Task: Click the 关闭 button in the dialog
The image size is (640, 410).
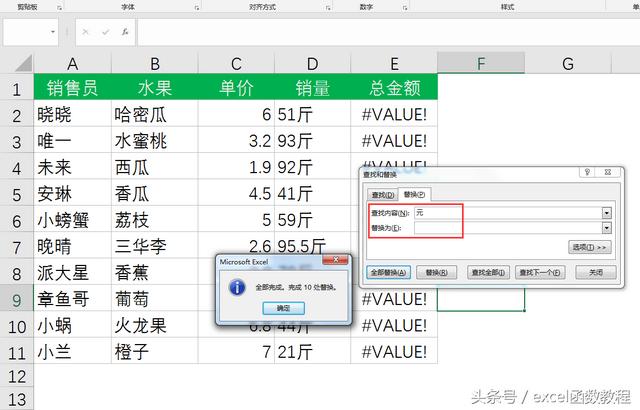Action: pos(596,273)
